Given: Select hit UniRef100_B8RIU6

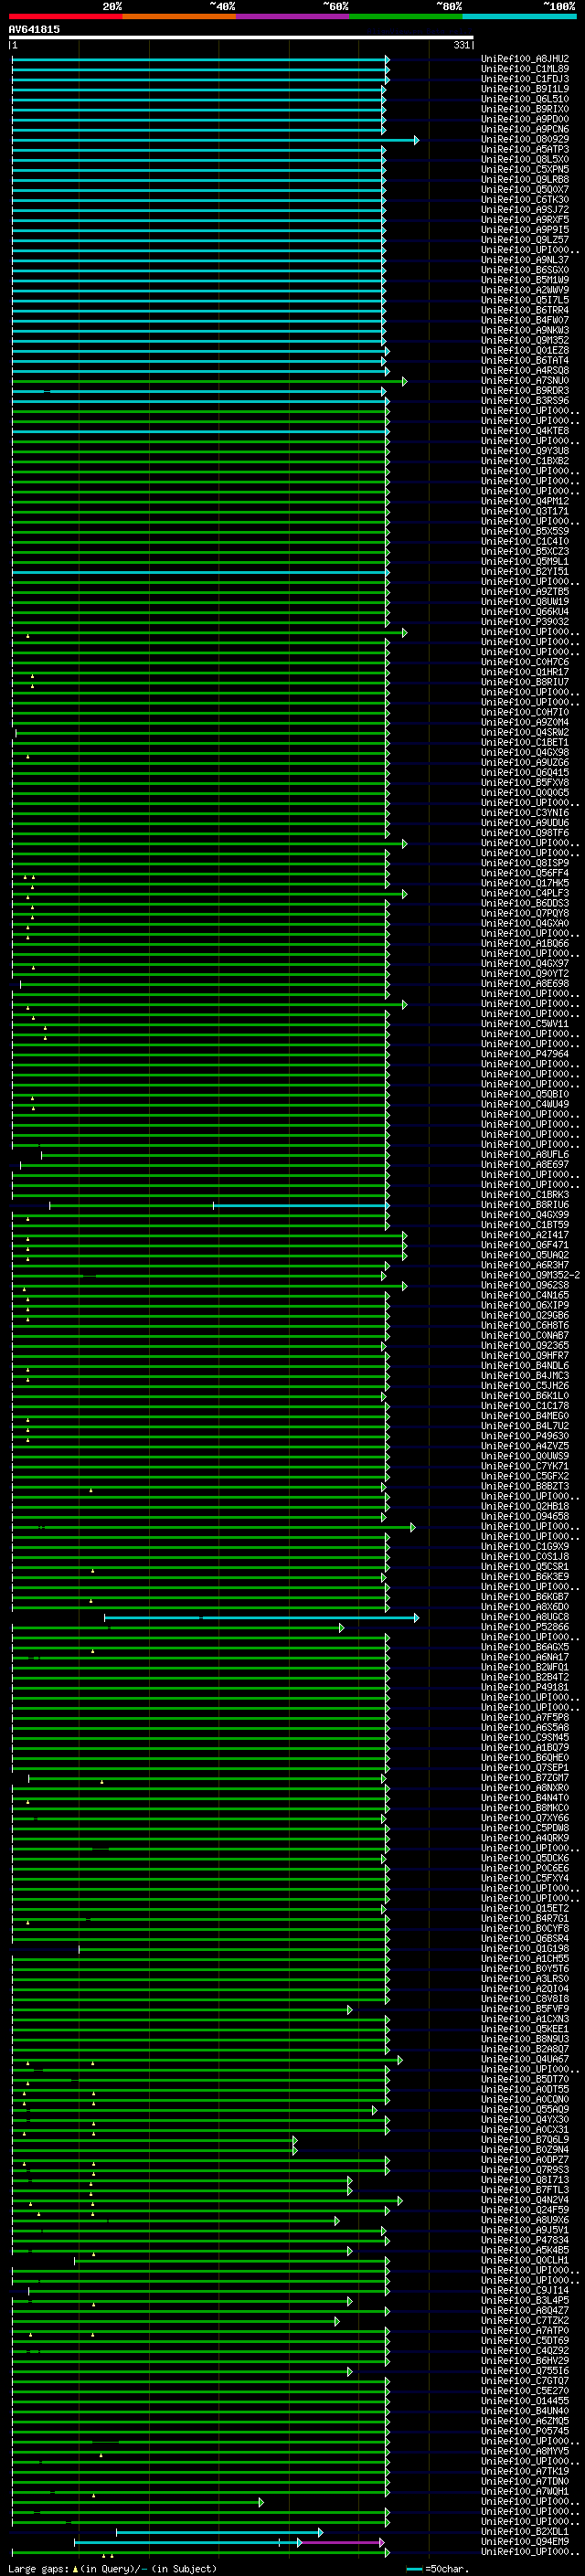Looking at the screenshot, I should (525, 1205).
